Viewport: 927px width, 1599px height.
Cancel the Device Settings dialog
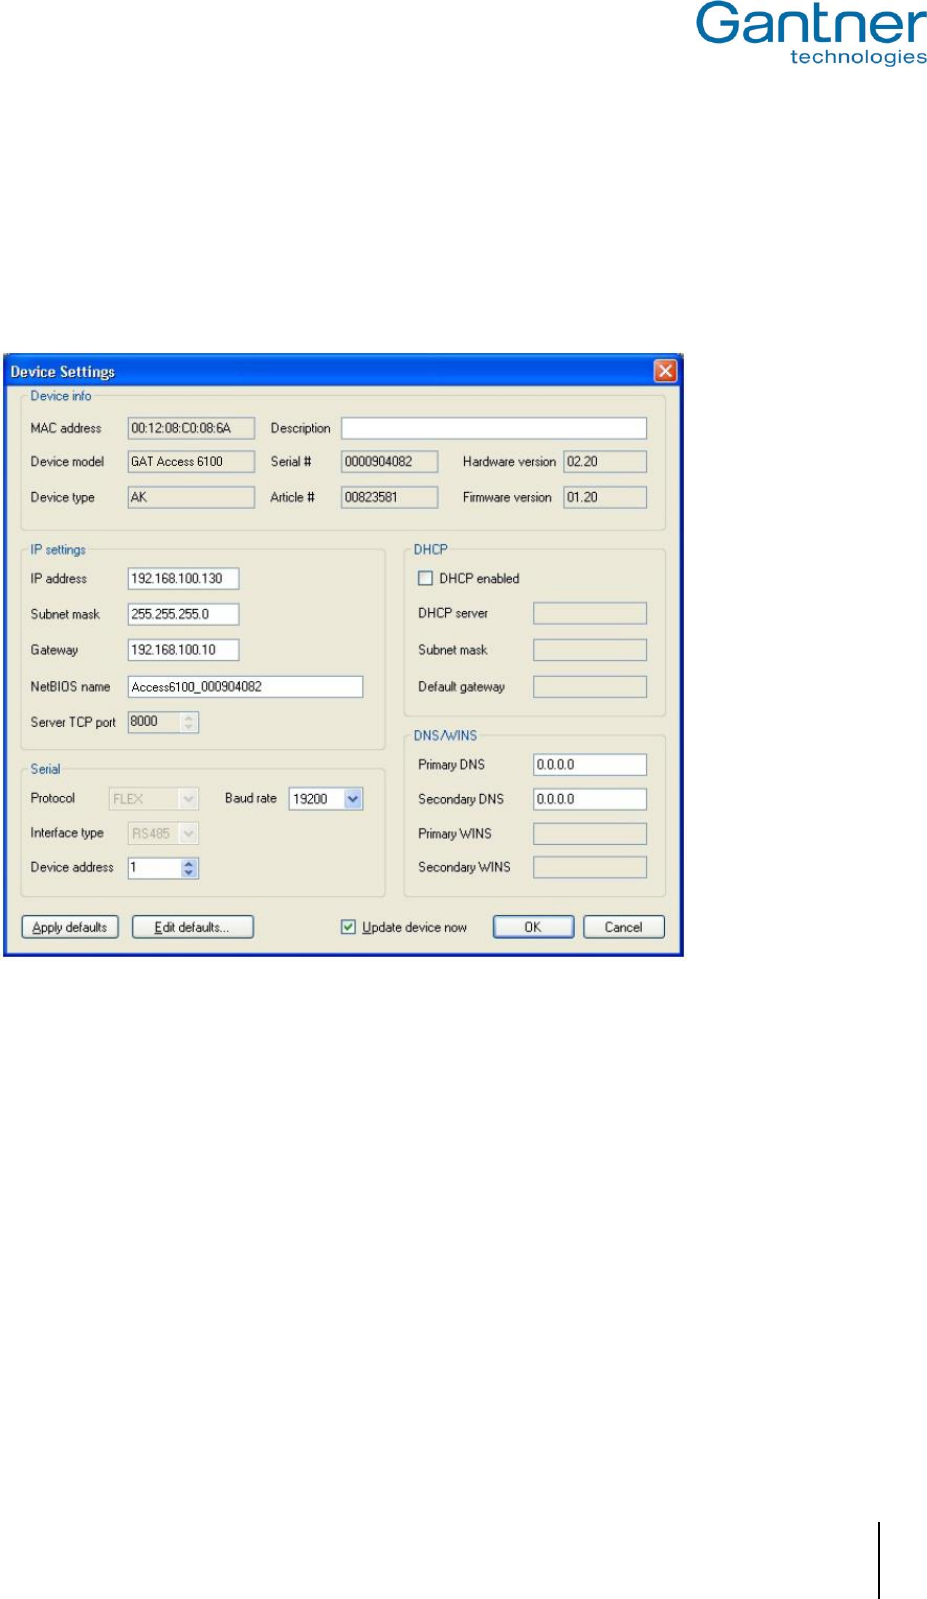[x=624, y=927]
